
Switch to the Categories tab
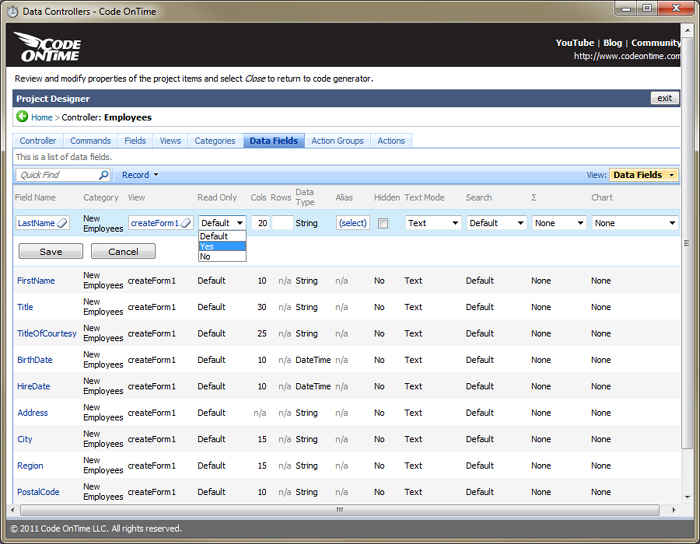[x=215, y=141]
